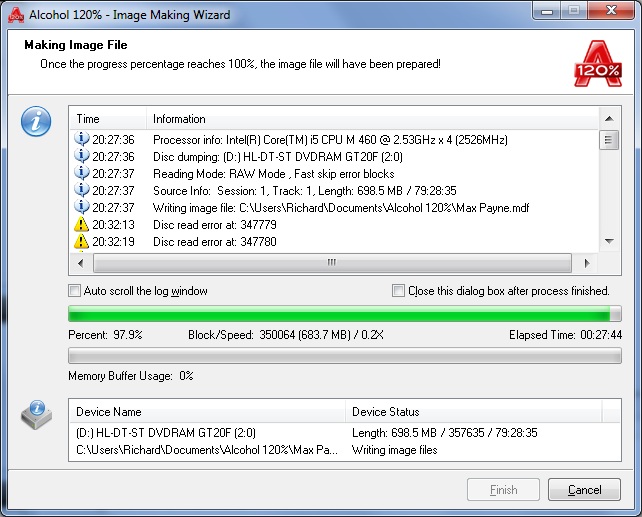Click info icon of Reading Mode row
This screenshot has width=642, height=517.
click(x=81, y=173)
